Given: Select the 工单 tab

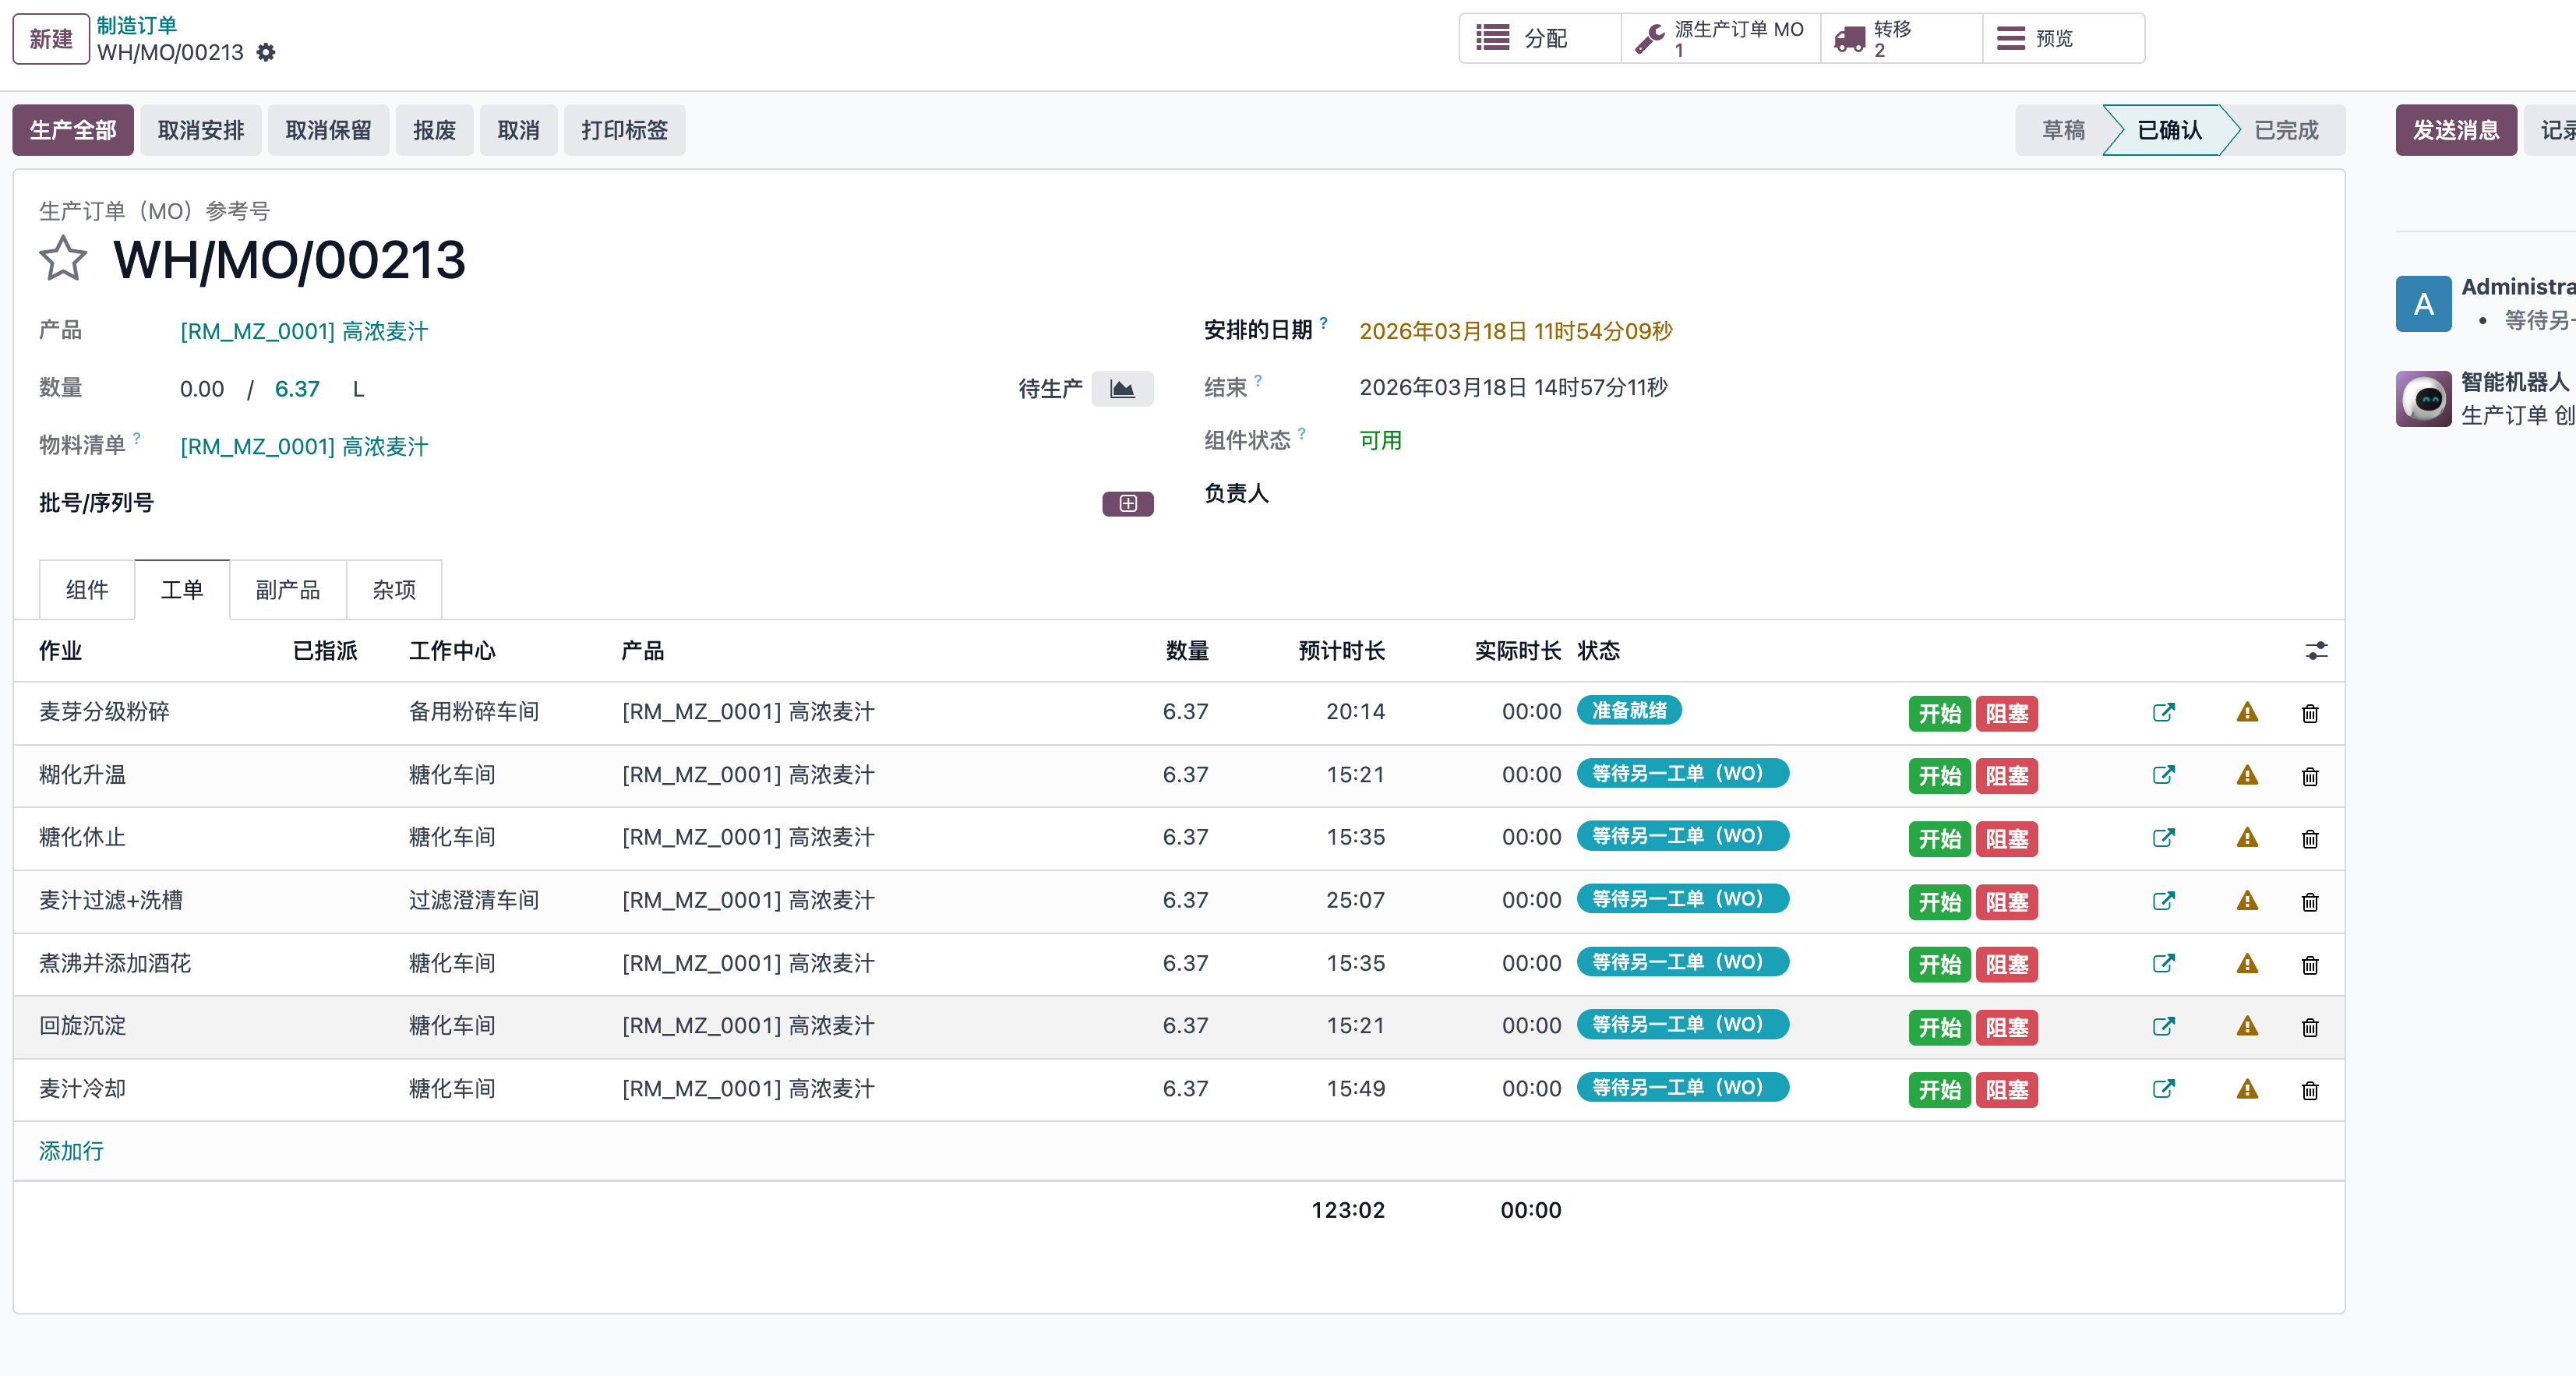Looking at the screenshot, I should tap(182, 590).
